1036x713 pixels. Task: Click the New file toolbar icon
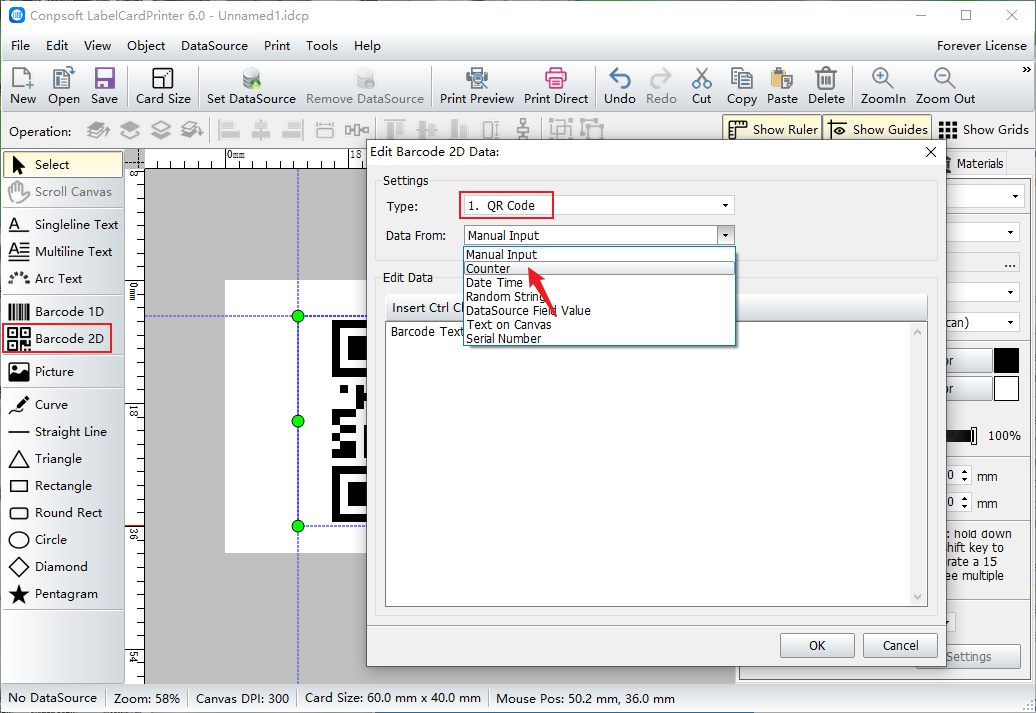pyautogui.click(x=23, y=86)
